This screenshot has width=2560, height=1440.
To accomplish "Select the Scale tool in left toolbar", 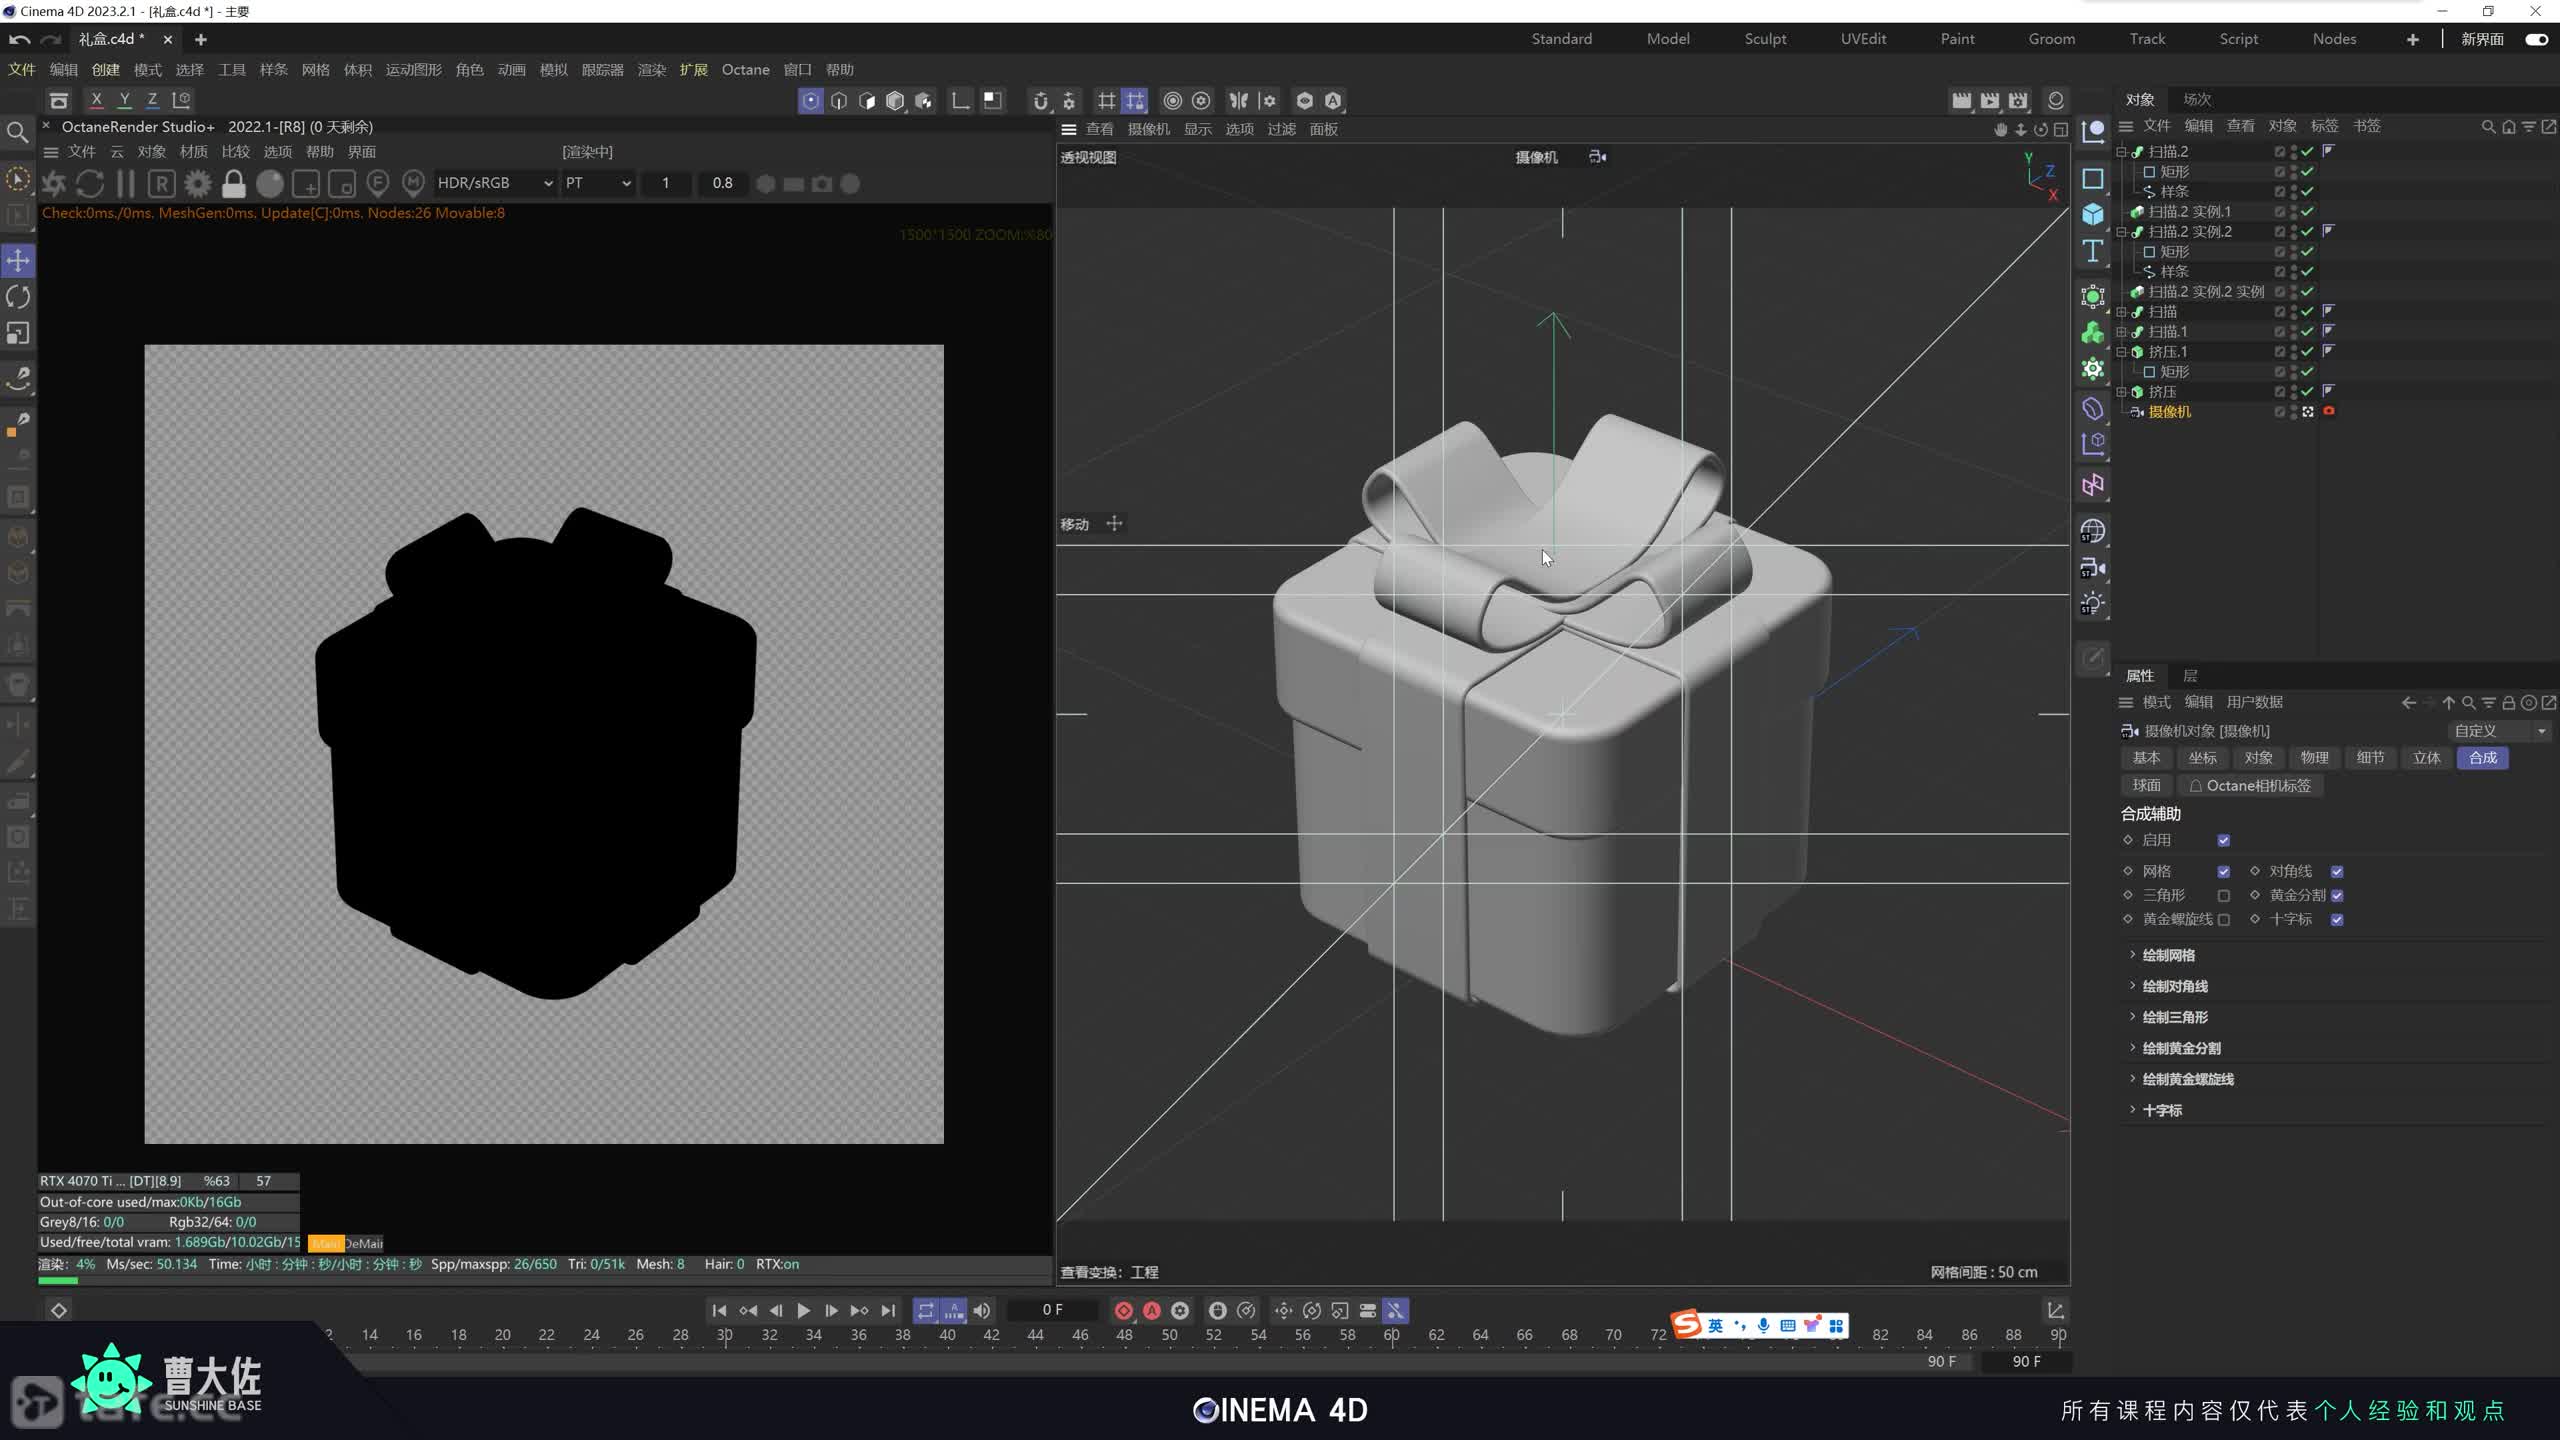I will [18, 333].
